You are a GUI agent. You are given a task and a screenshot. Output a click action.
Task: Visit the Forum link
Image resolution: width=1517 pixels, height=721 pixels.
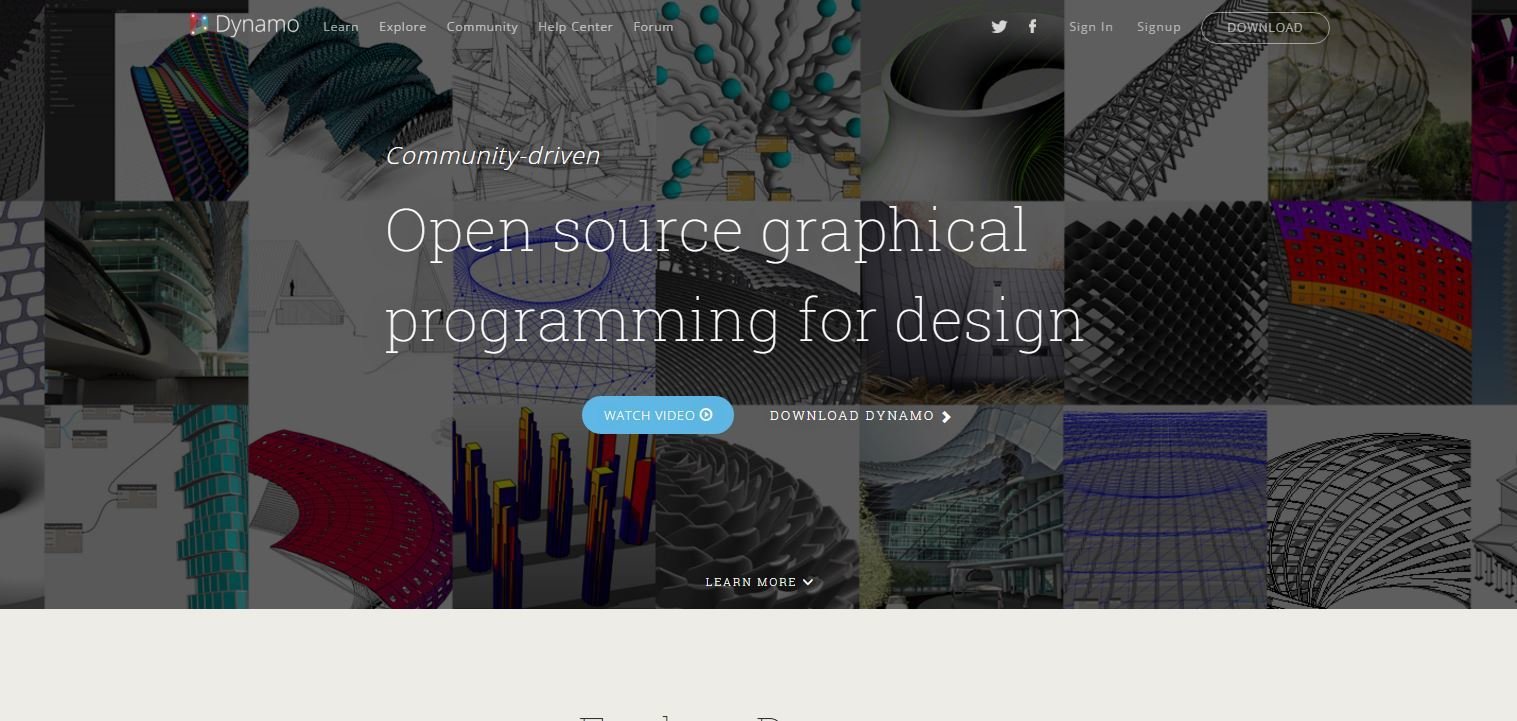(x=653, y=27)
